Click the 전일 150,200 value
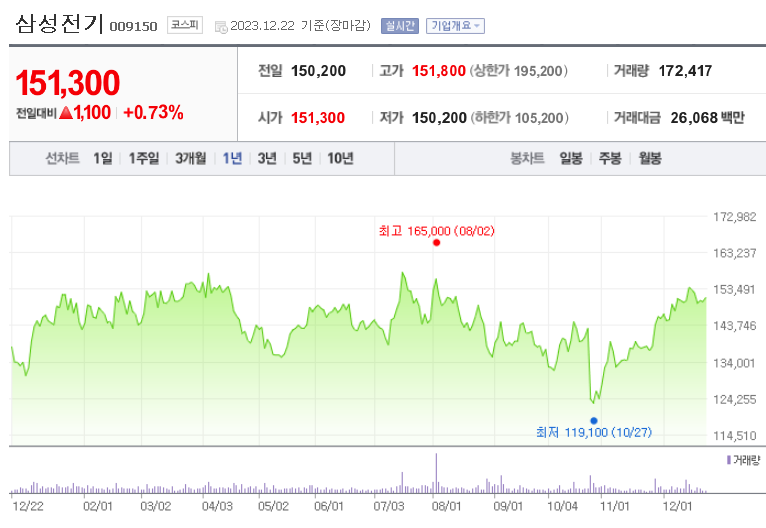Viewport: 766px width, 528px height. [x=319, y=71]
